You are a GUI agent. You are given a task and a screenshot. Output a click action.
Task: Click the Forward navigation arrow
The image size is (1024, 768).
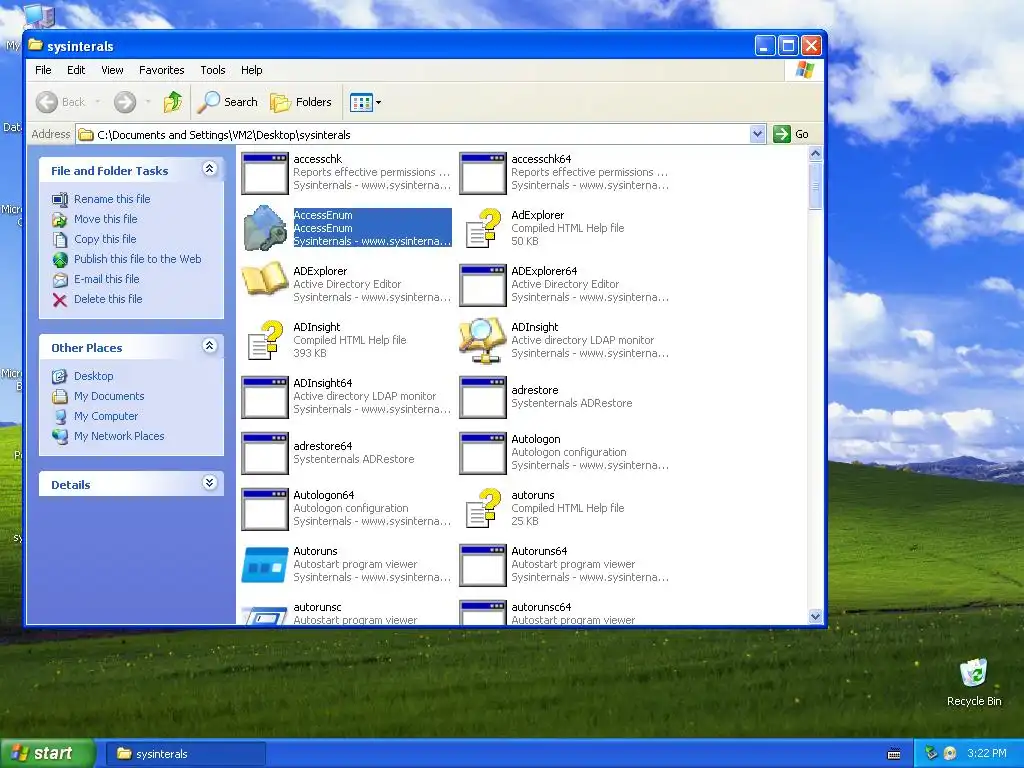(x=125, y=102)
